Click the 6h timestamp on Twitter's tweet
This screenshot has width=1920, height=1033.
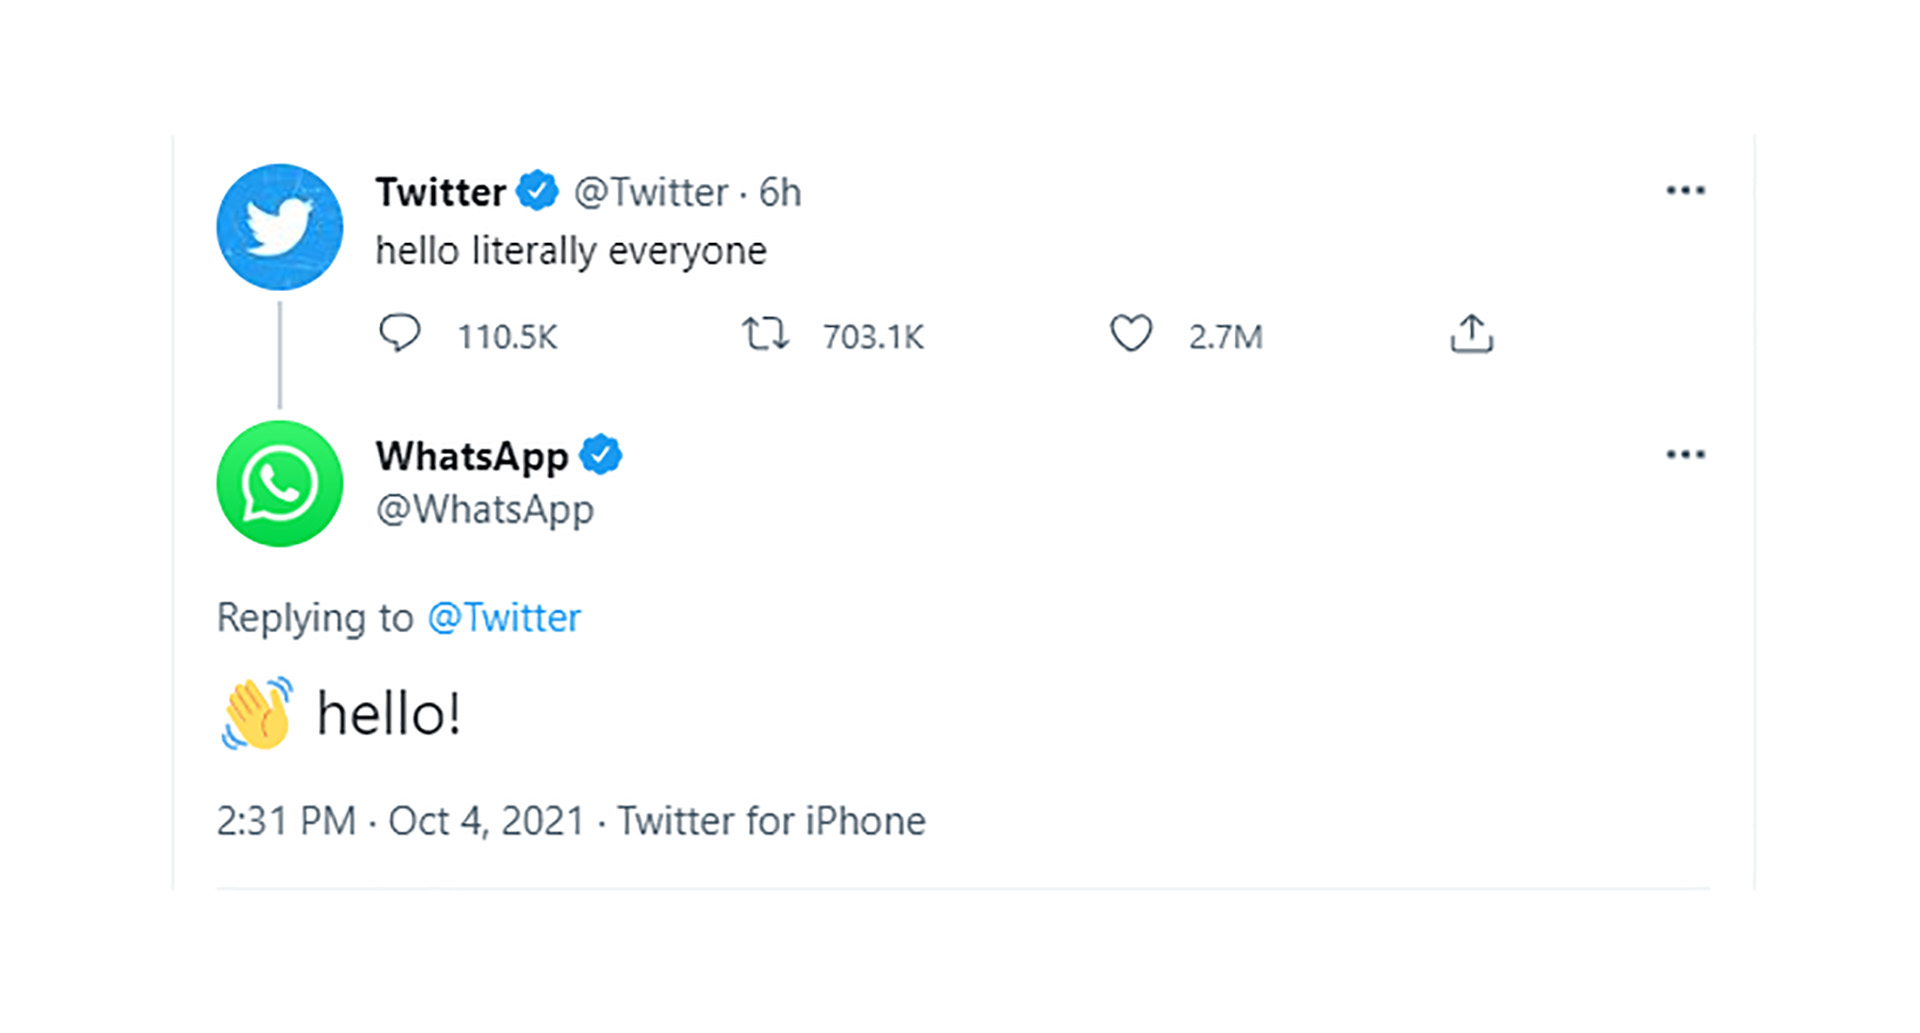[x=780, y=192]
